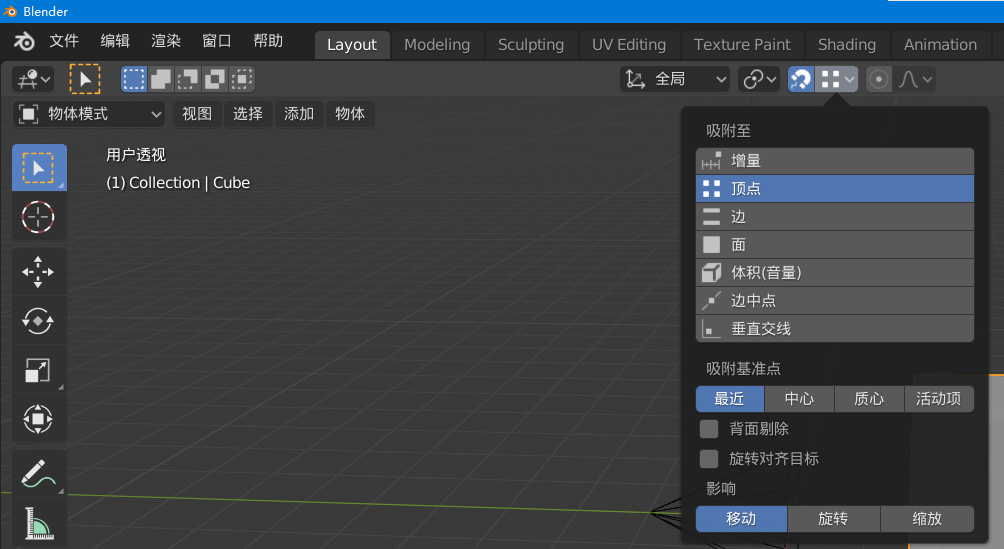The width and height of the screenshot is (1004, 549).
Task: Select the rotate tool
Action: tap(38, 321)
